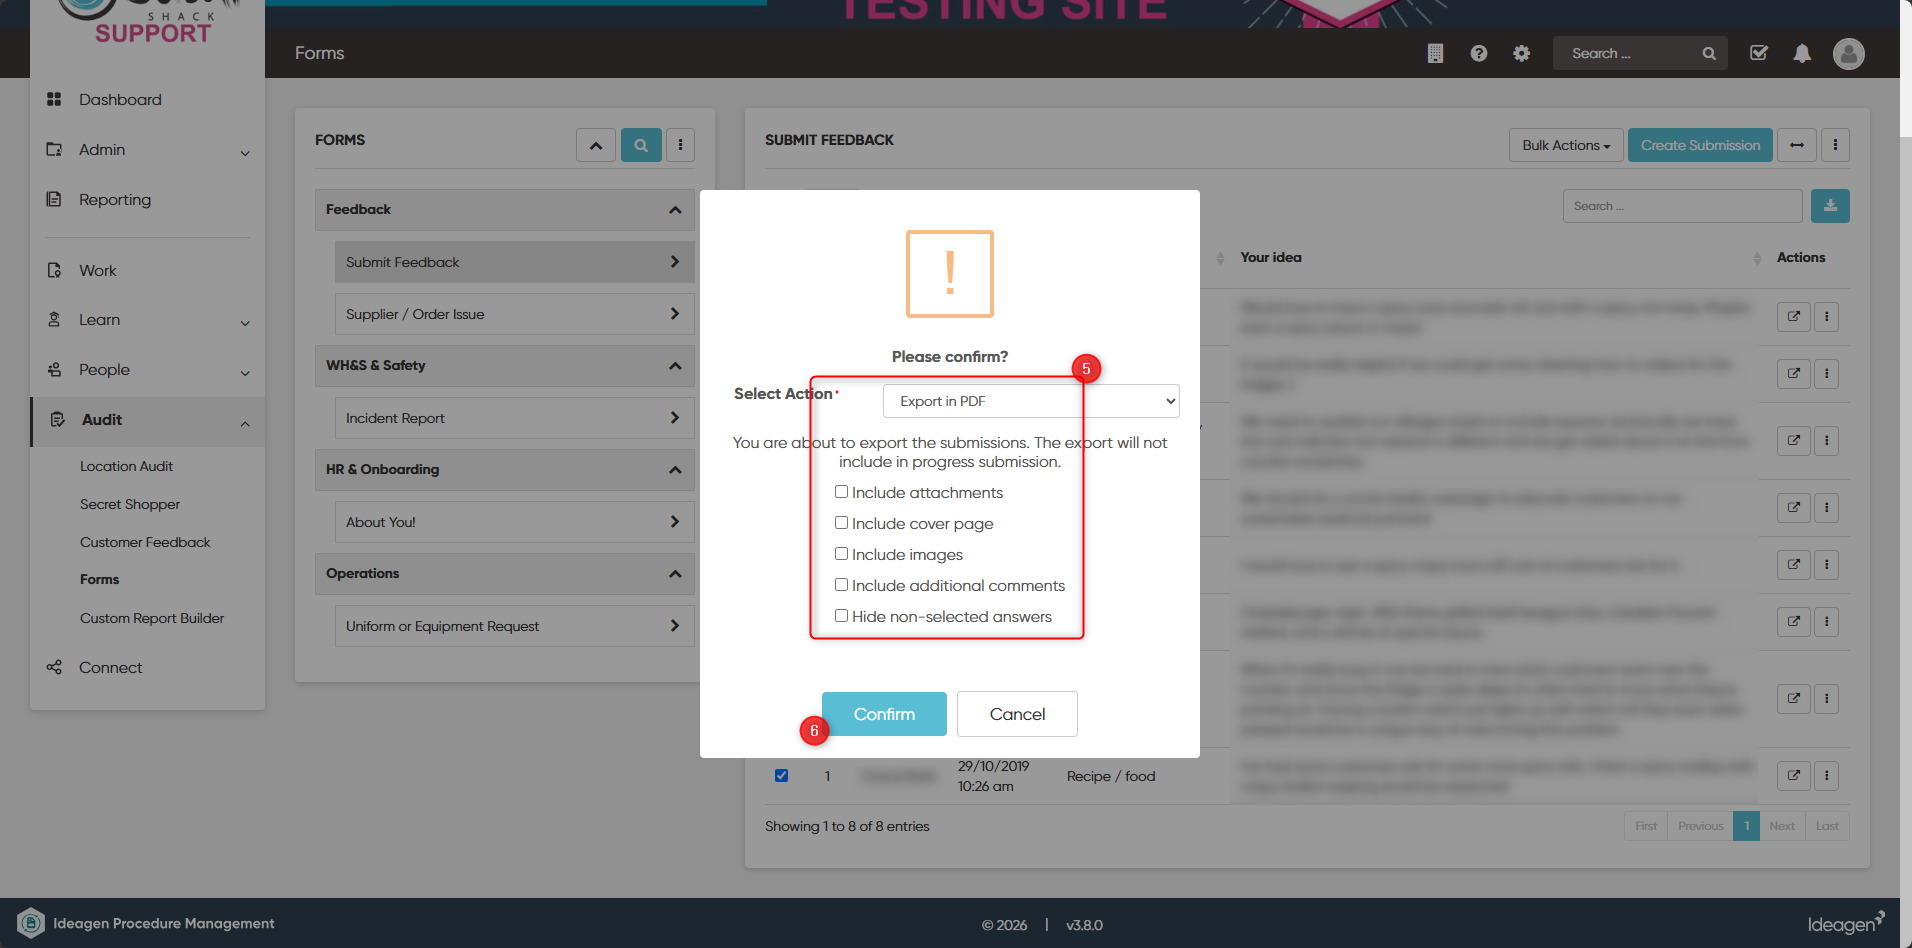1912x948 pixels.
Task: Cancel the confirmation dialog
Action: pyautogui.click(x=1017, y=714)
